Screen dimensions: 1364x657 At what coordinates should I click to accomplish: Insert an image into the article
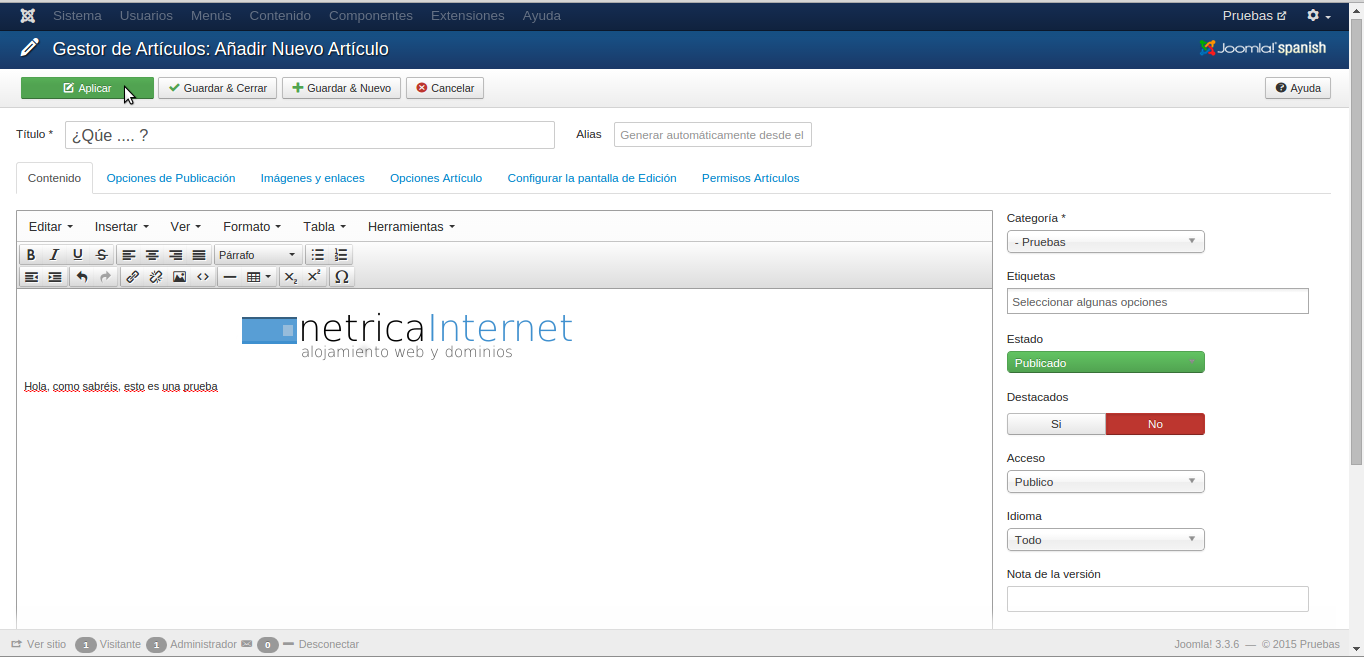tap(179, 277)
